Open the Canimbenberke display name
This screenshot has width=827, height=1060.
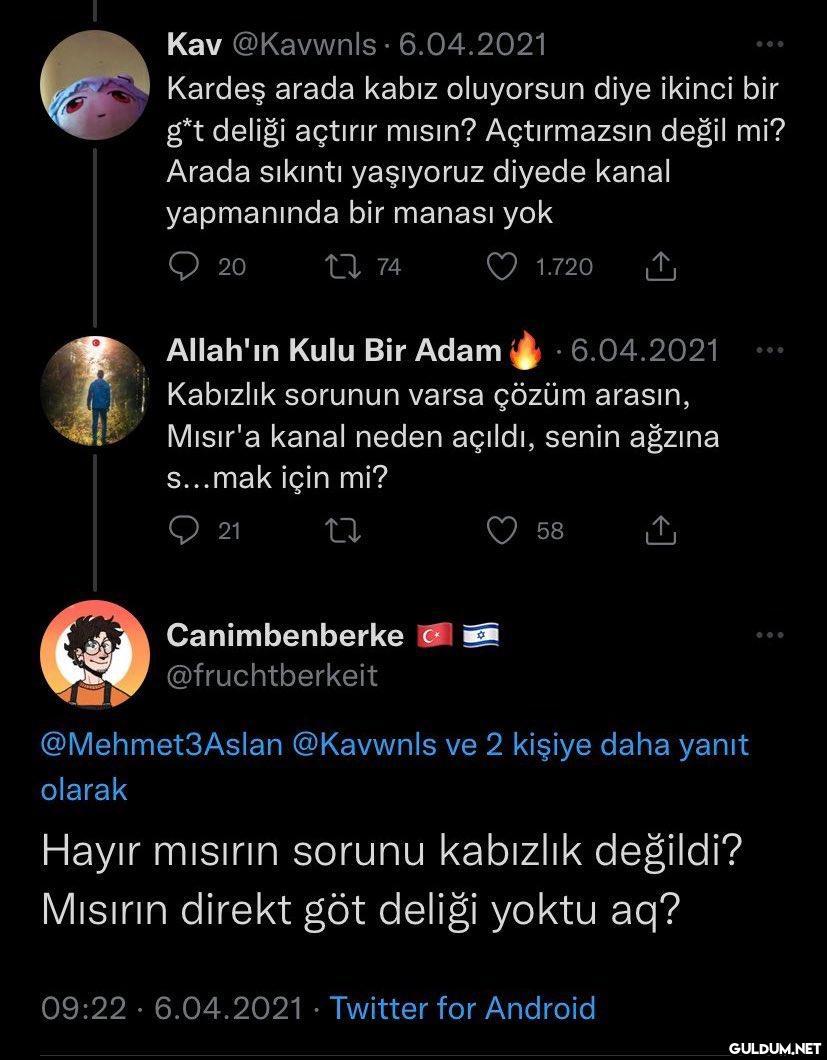click(285, 635)
